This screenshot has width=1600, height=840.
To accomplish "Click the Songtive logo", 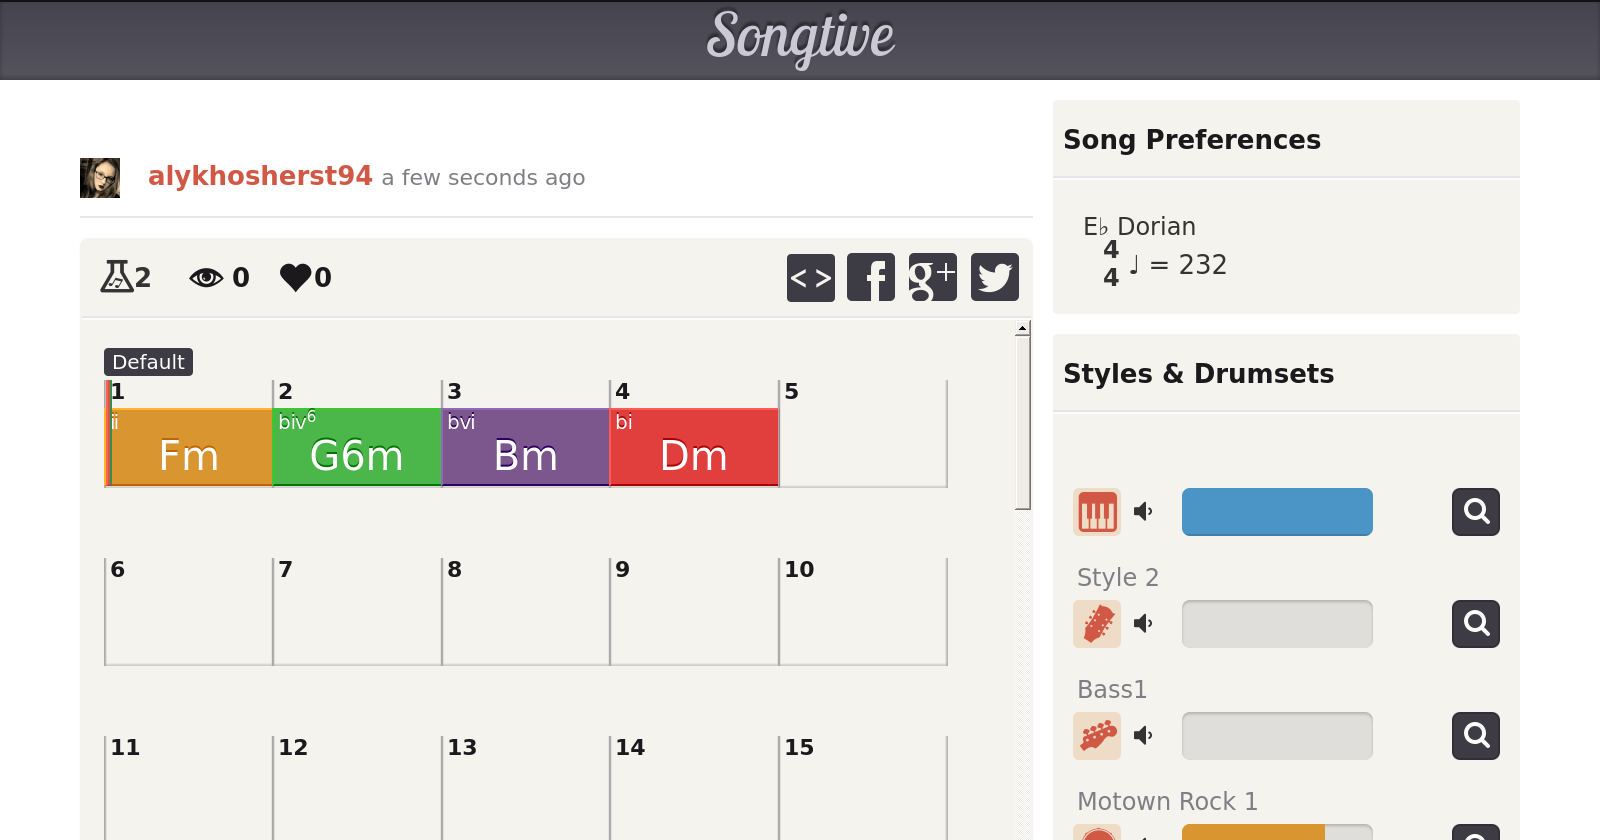I will click(x=800, y=38).
